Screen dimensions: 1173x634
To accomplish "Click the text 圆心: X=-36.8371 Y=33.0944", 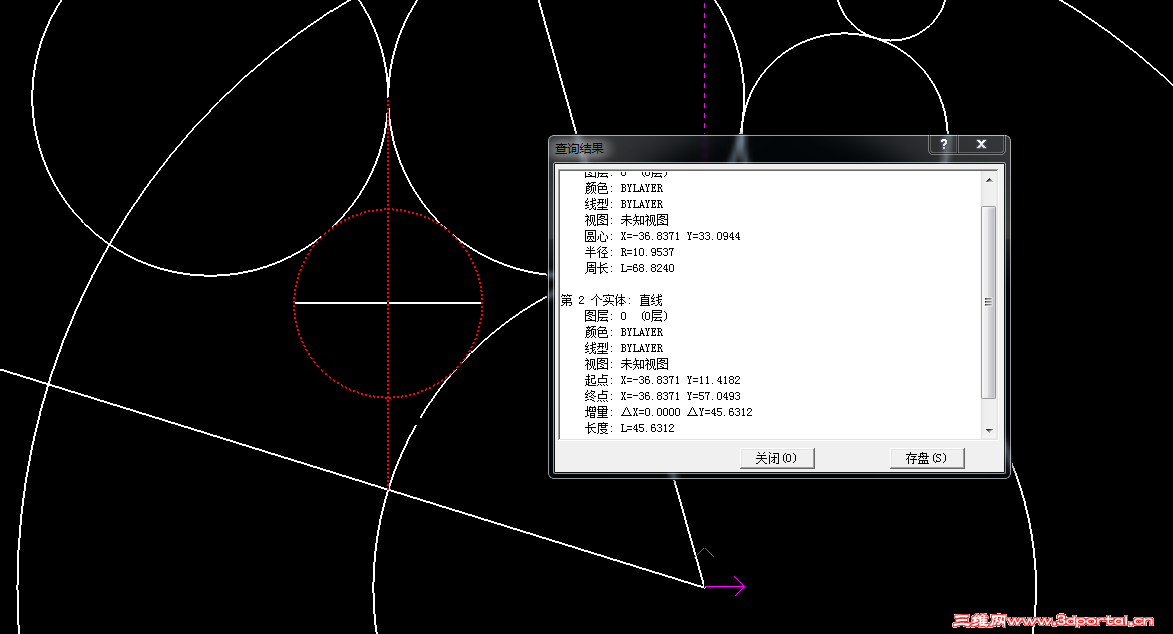I will [662, 237].
